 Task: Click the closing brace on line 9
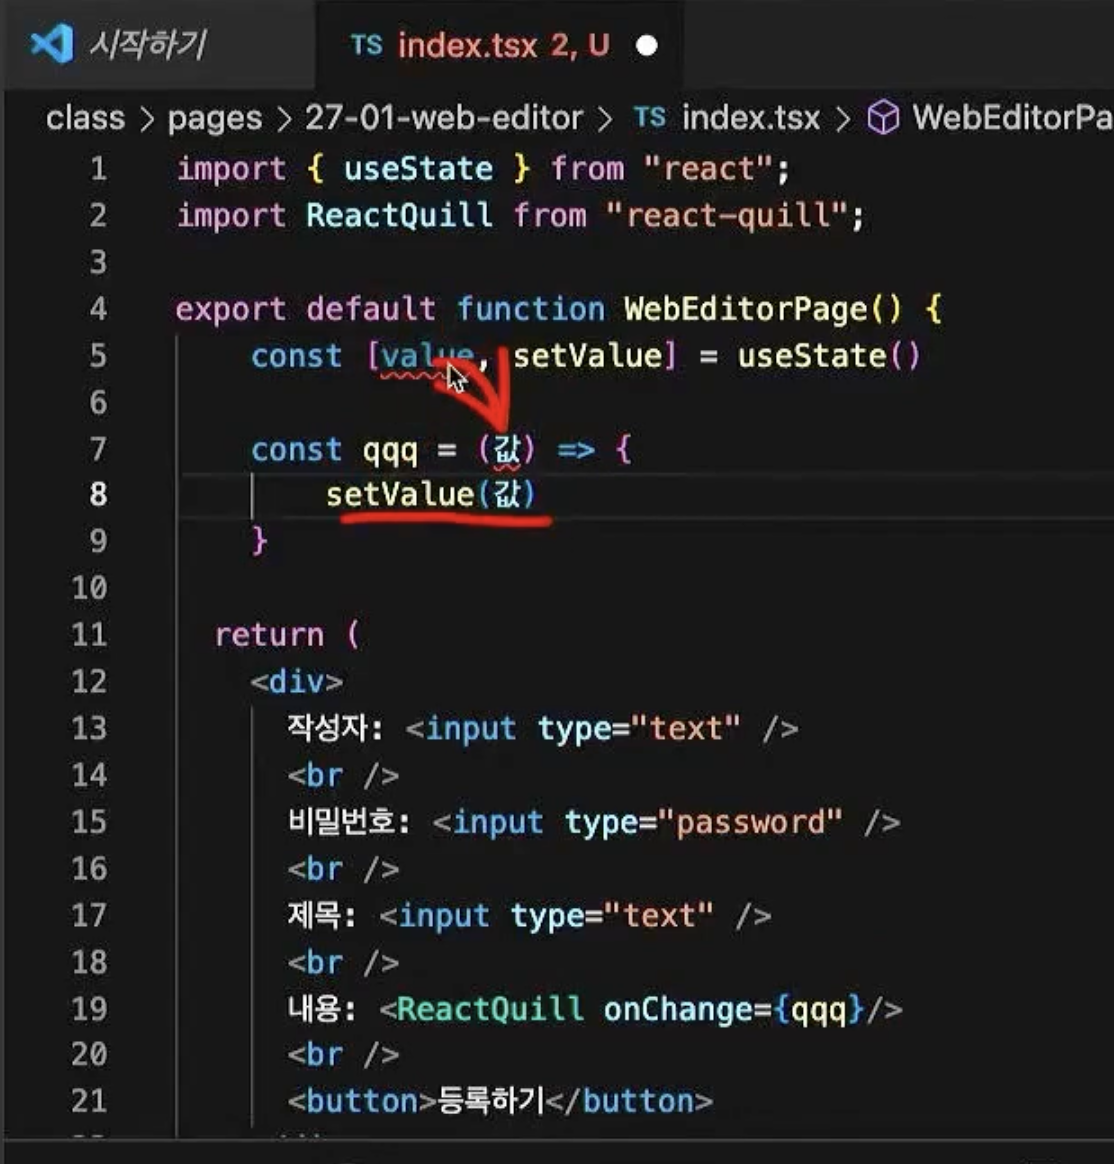coord(259,540)
